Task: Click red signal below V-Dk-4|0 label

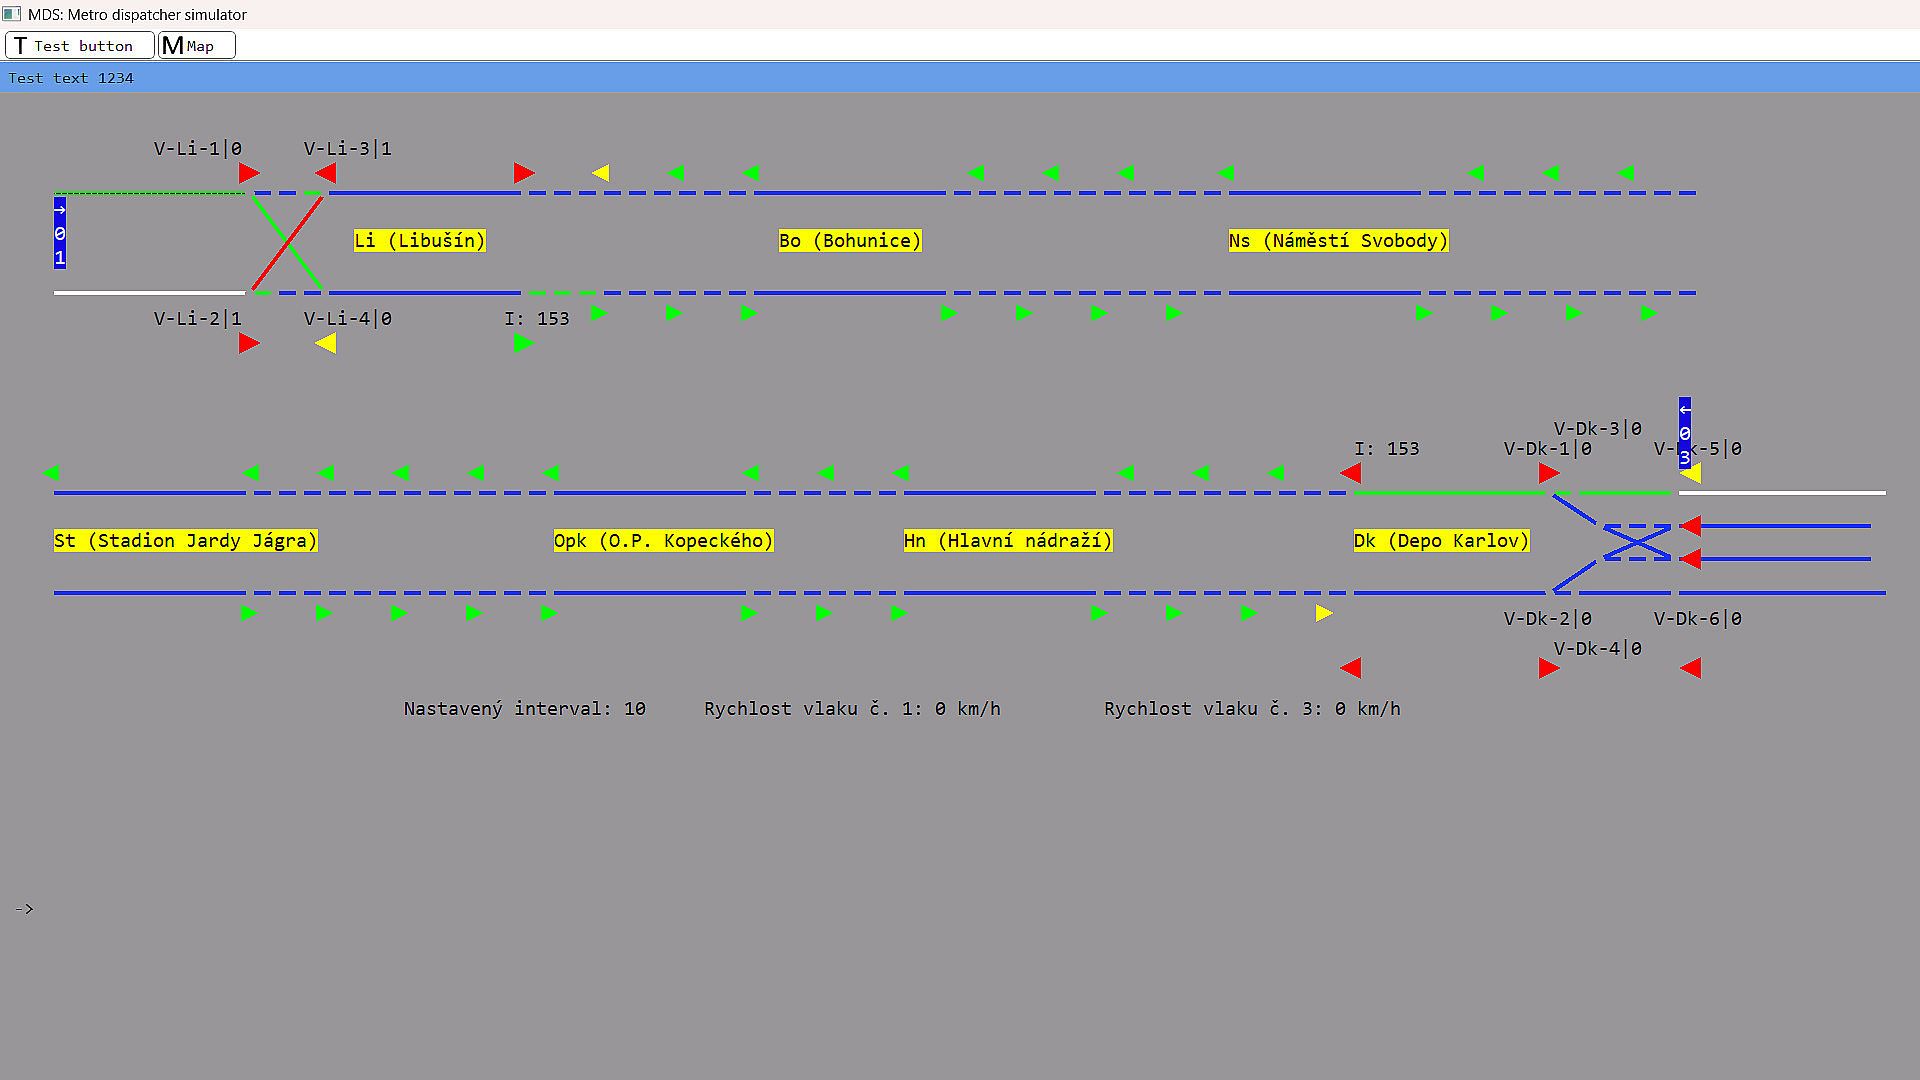Action: pos(1549,668)
